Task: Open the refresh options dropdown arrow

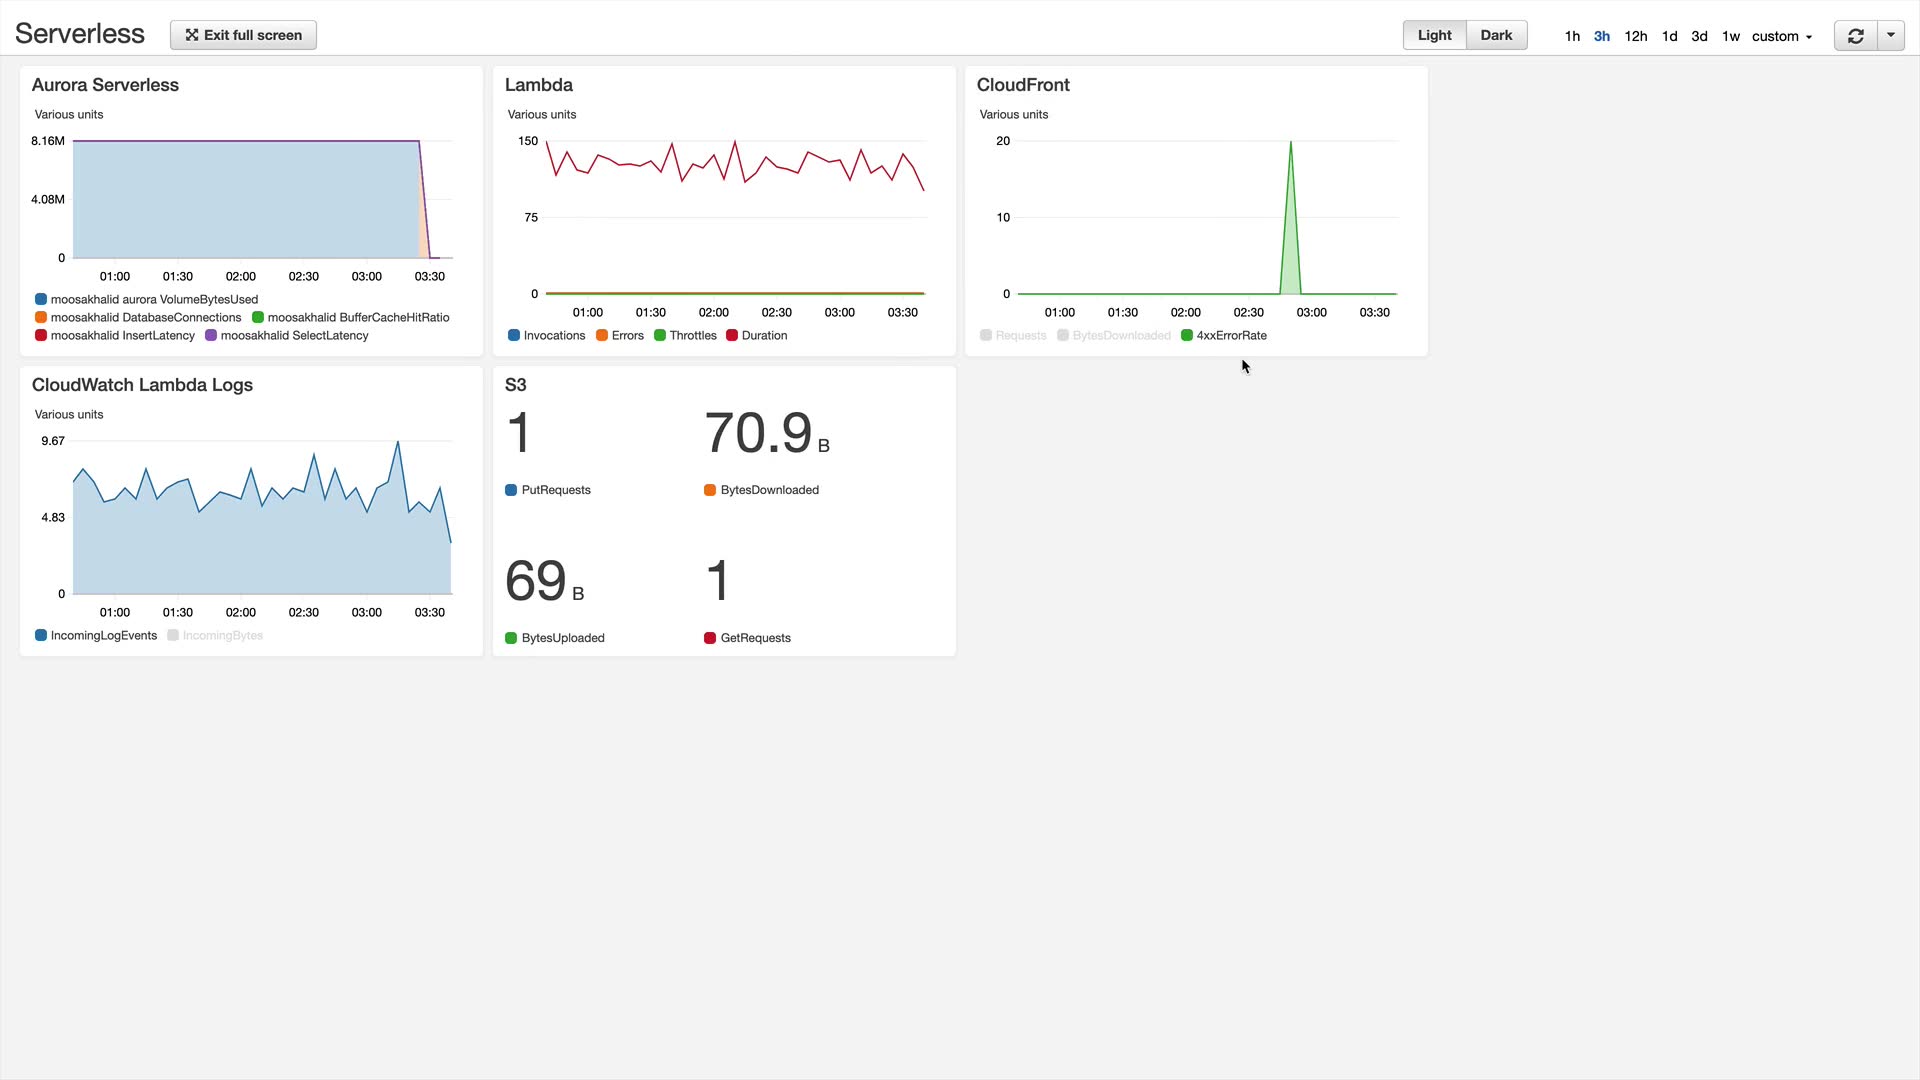Action: pos(1891,35)
